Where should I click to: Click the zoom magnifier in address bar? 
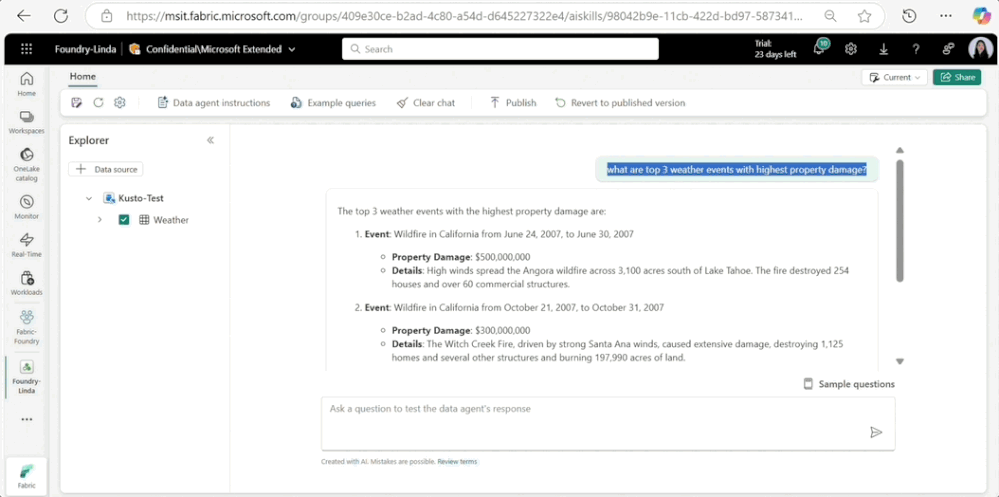pyautogui.click(x=830, y=16)
